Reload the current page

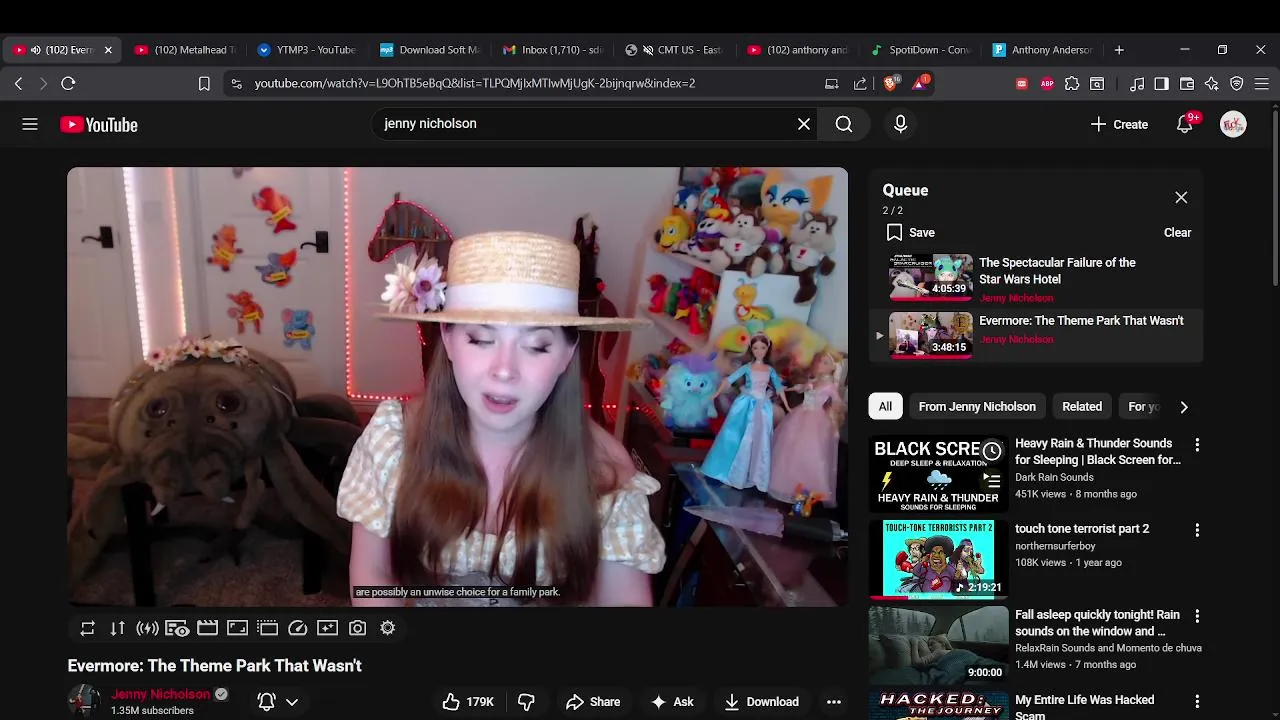tap(68, 84)
